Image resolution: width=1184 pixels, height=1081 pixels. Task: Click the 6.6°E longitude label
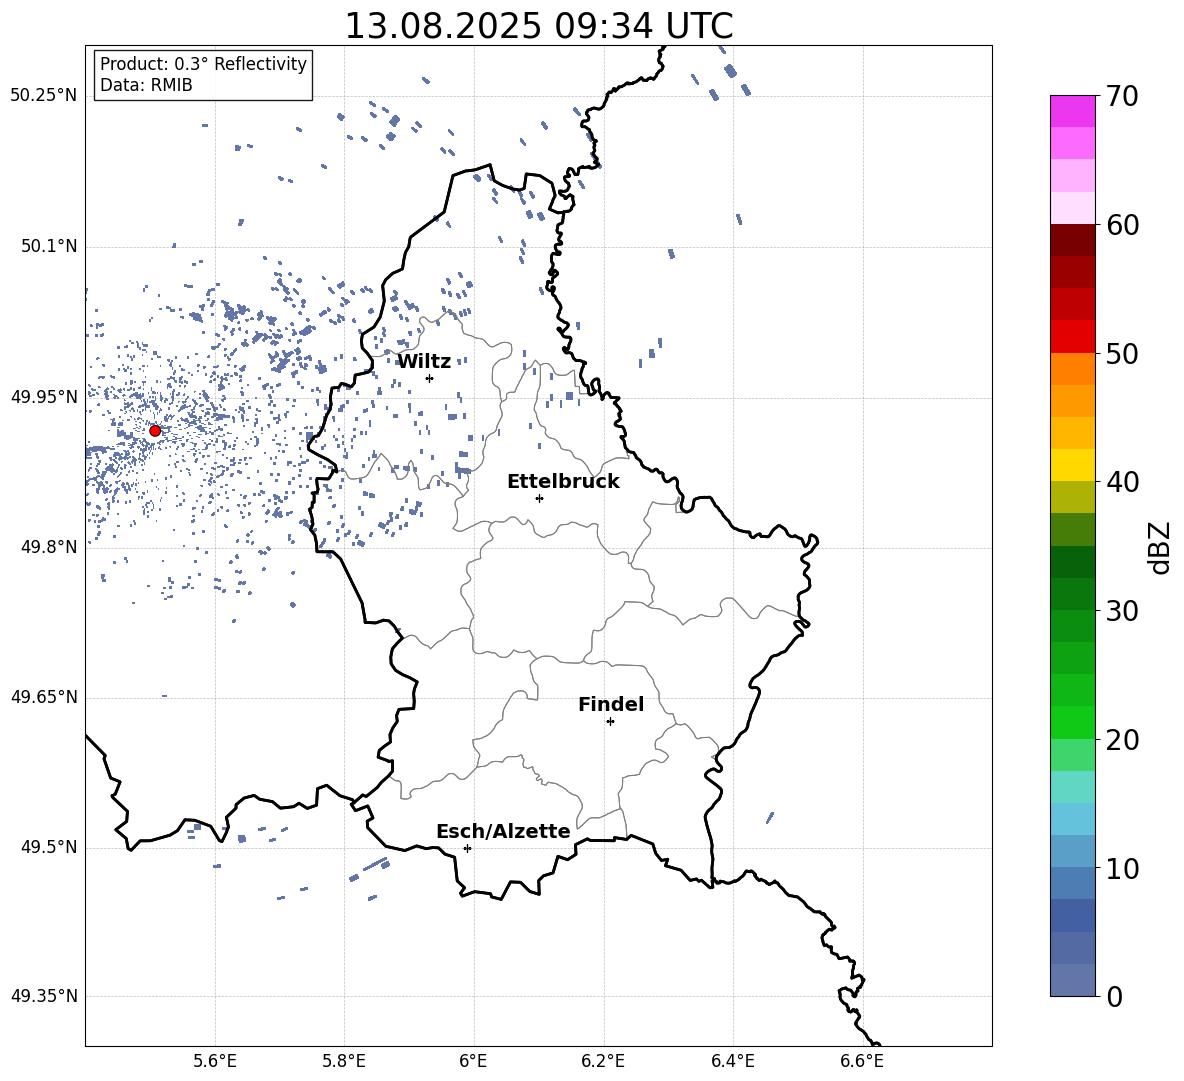862,1062
